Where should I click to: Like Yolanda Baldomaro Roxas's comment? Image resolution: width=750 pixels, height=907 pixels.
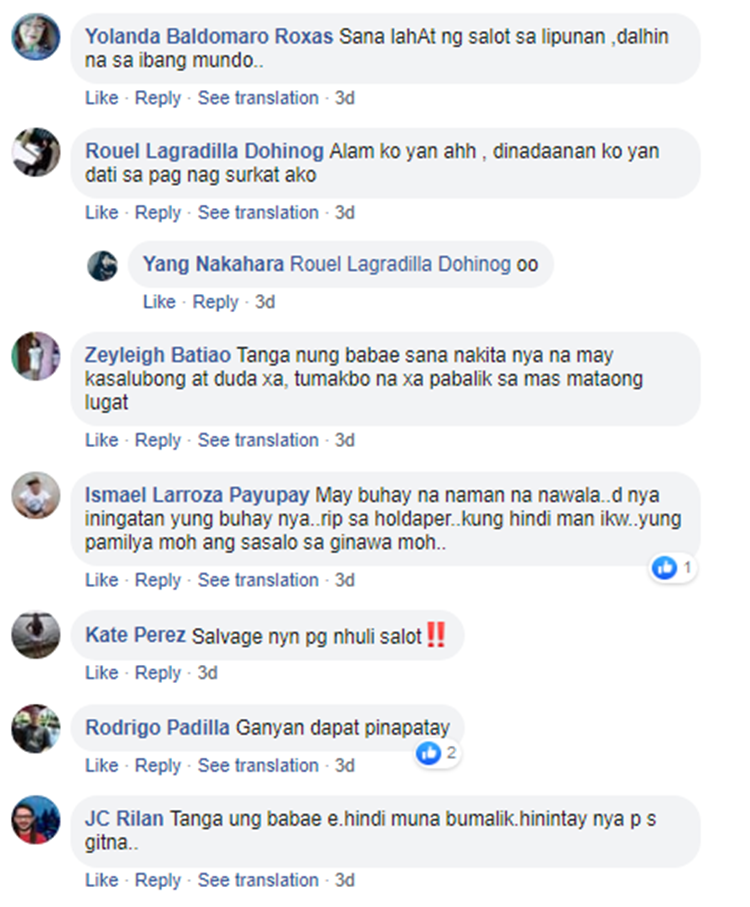102,98
